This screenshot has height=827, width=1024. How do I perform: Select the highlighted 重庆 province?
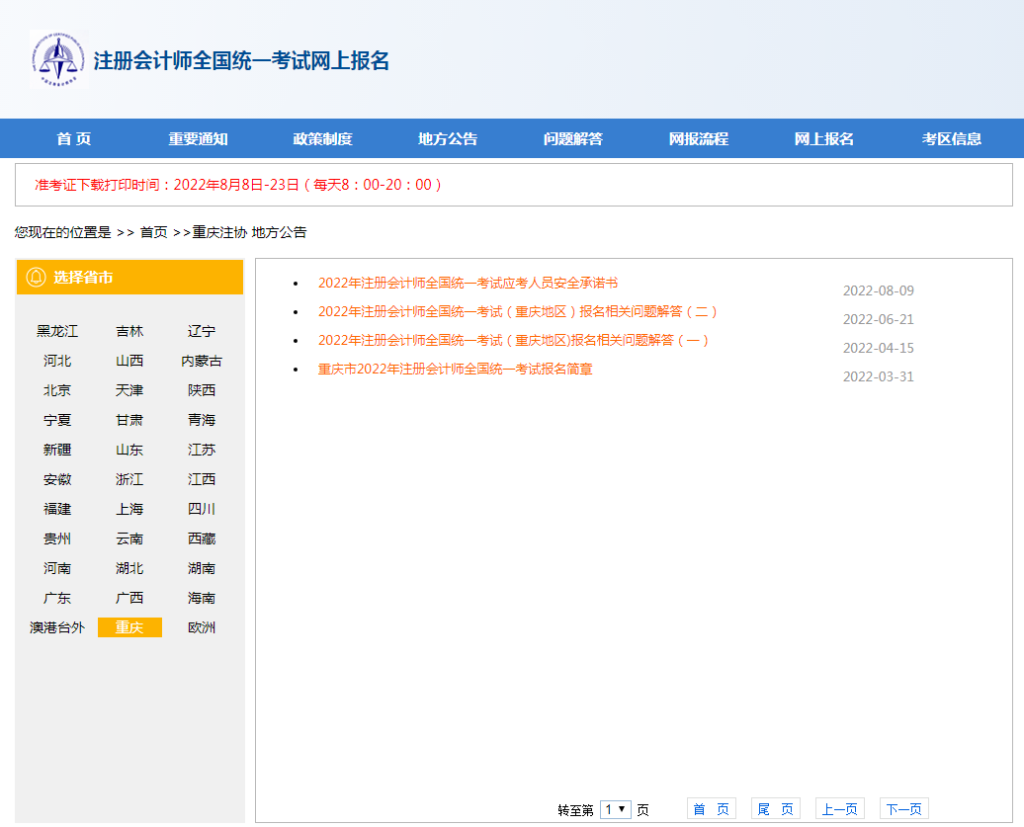click(x=129, y=627)
